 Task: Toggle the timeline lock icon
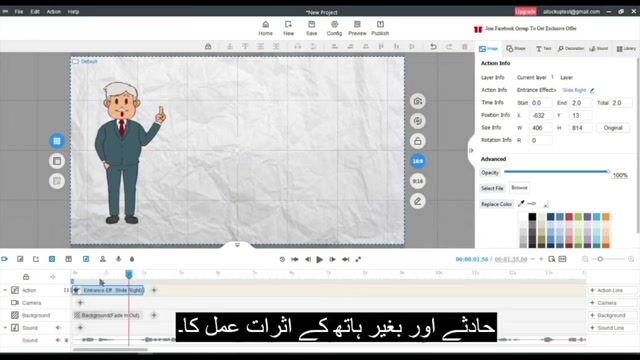coord(26,277)
